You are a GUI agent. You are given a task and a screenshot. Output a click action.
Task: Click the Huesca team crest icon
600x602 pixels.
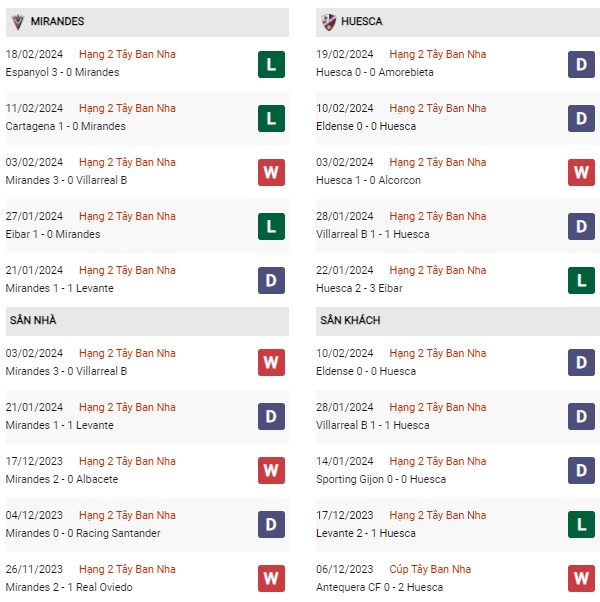click(x=329, y=22)
